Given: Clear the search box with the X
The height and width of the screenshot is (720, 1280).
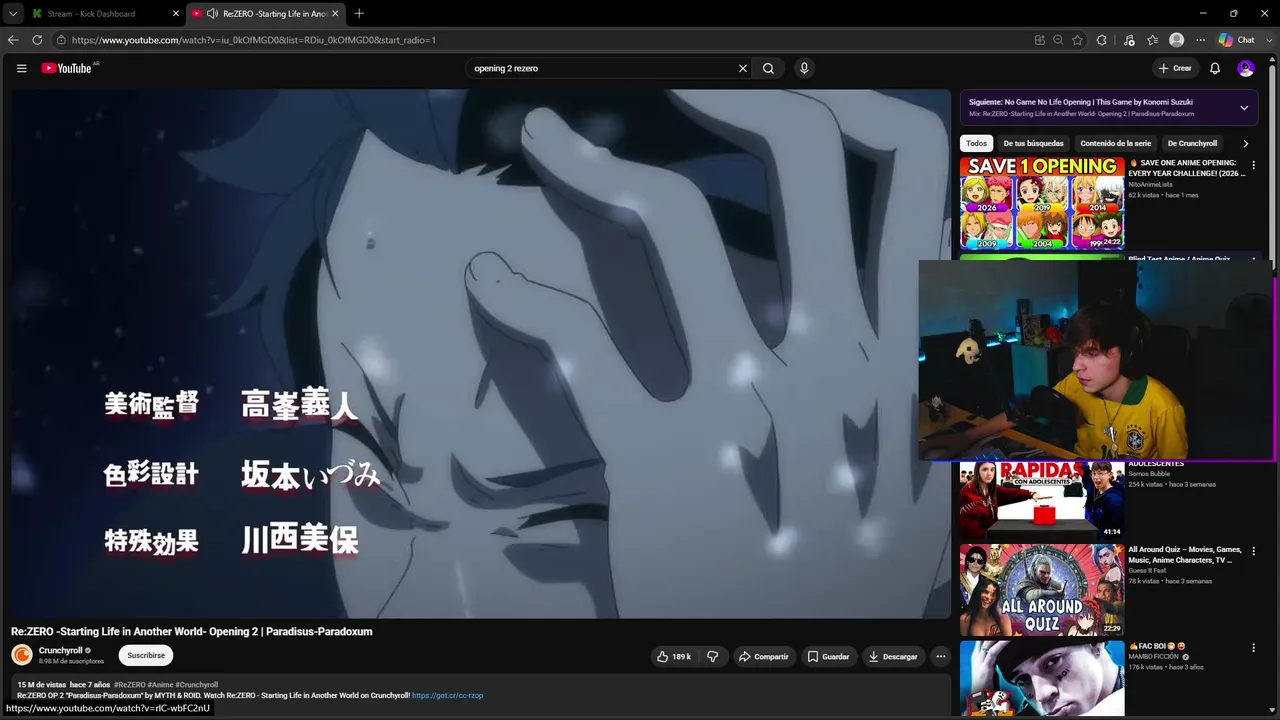Looking at the screenshot, I should click(x=743, y=68).
